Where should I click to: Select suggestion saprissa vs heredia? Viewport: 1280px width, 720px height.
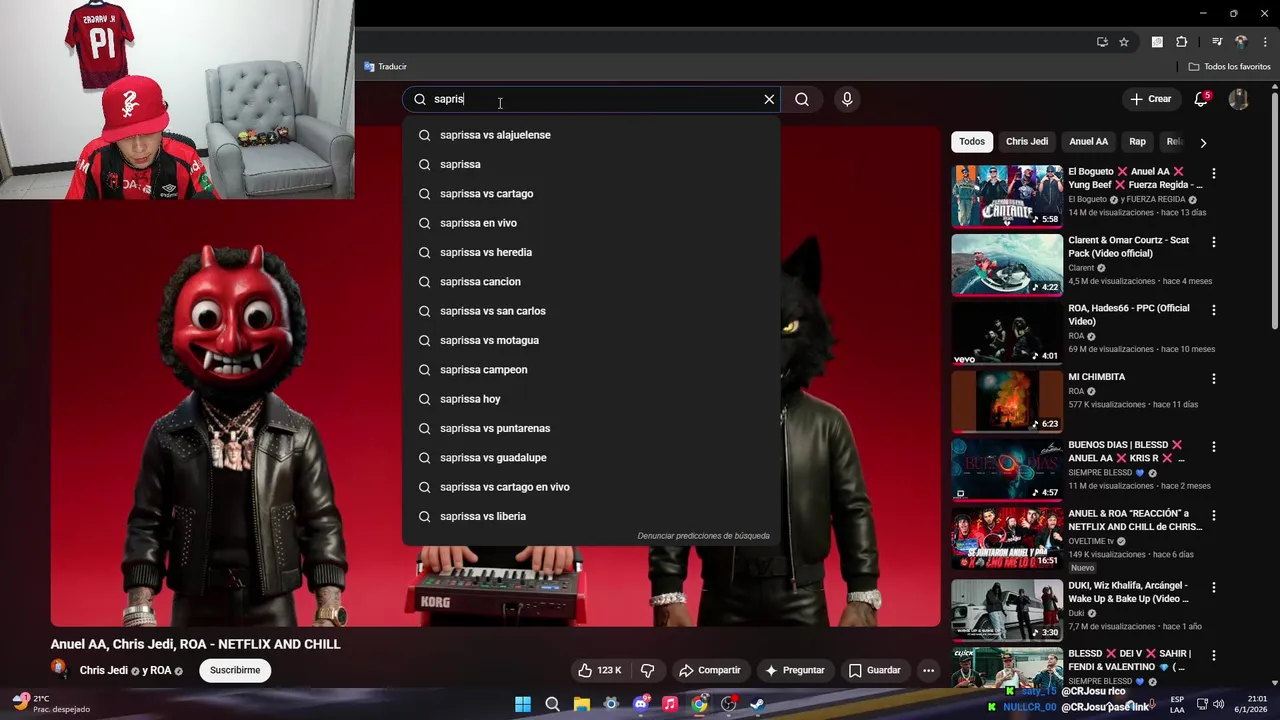(x=591, y=252)
